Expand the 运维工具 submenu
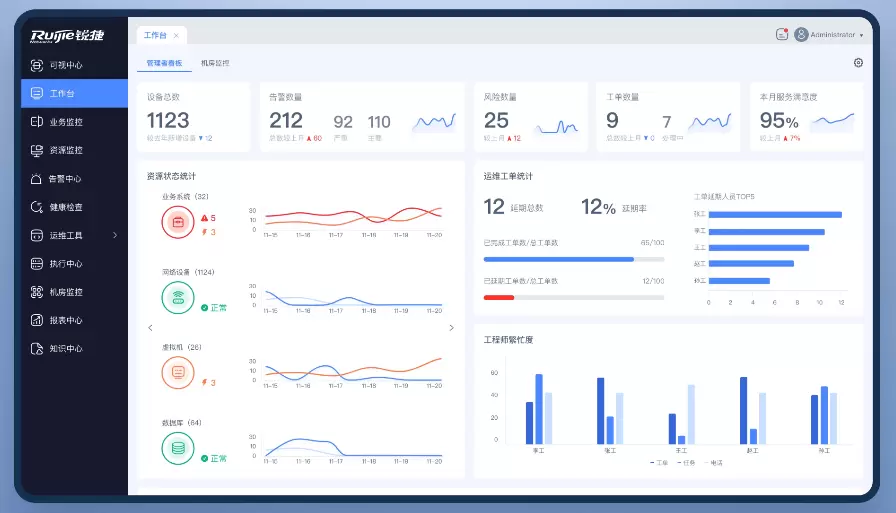896x513 pixels. tap(114, 235)
